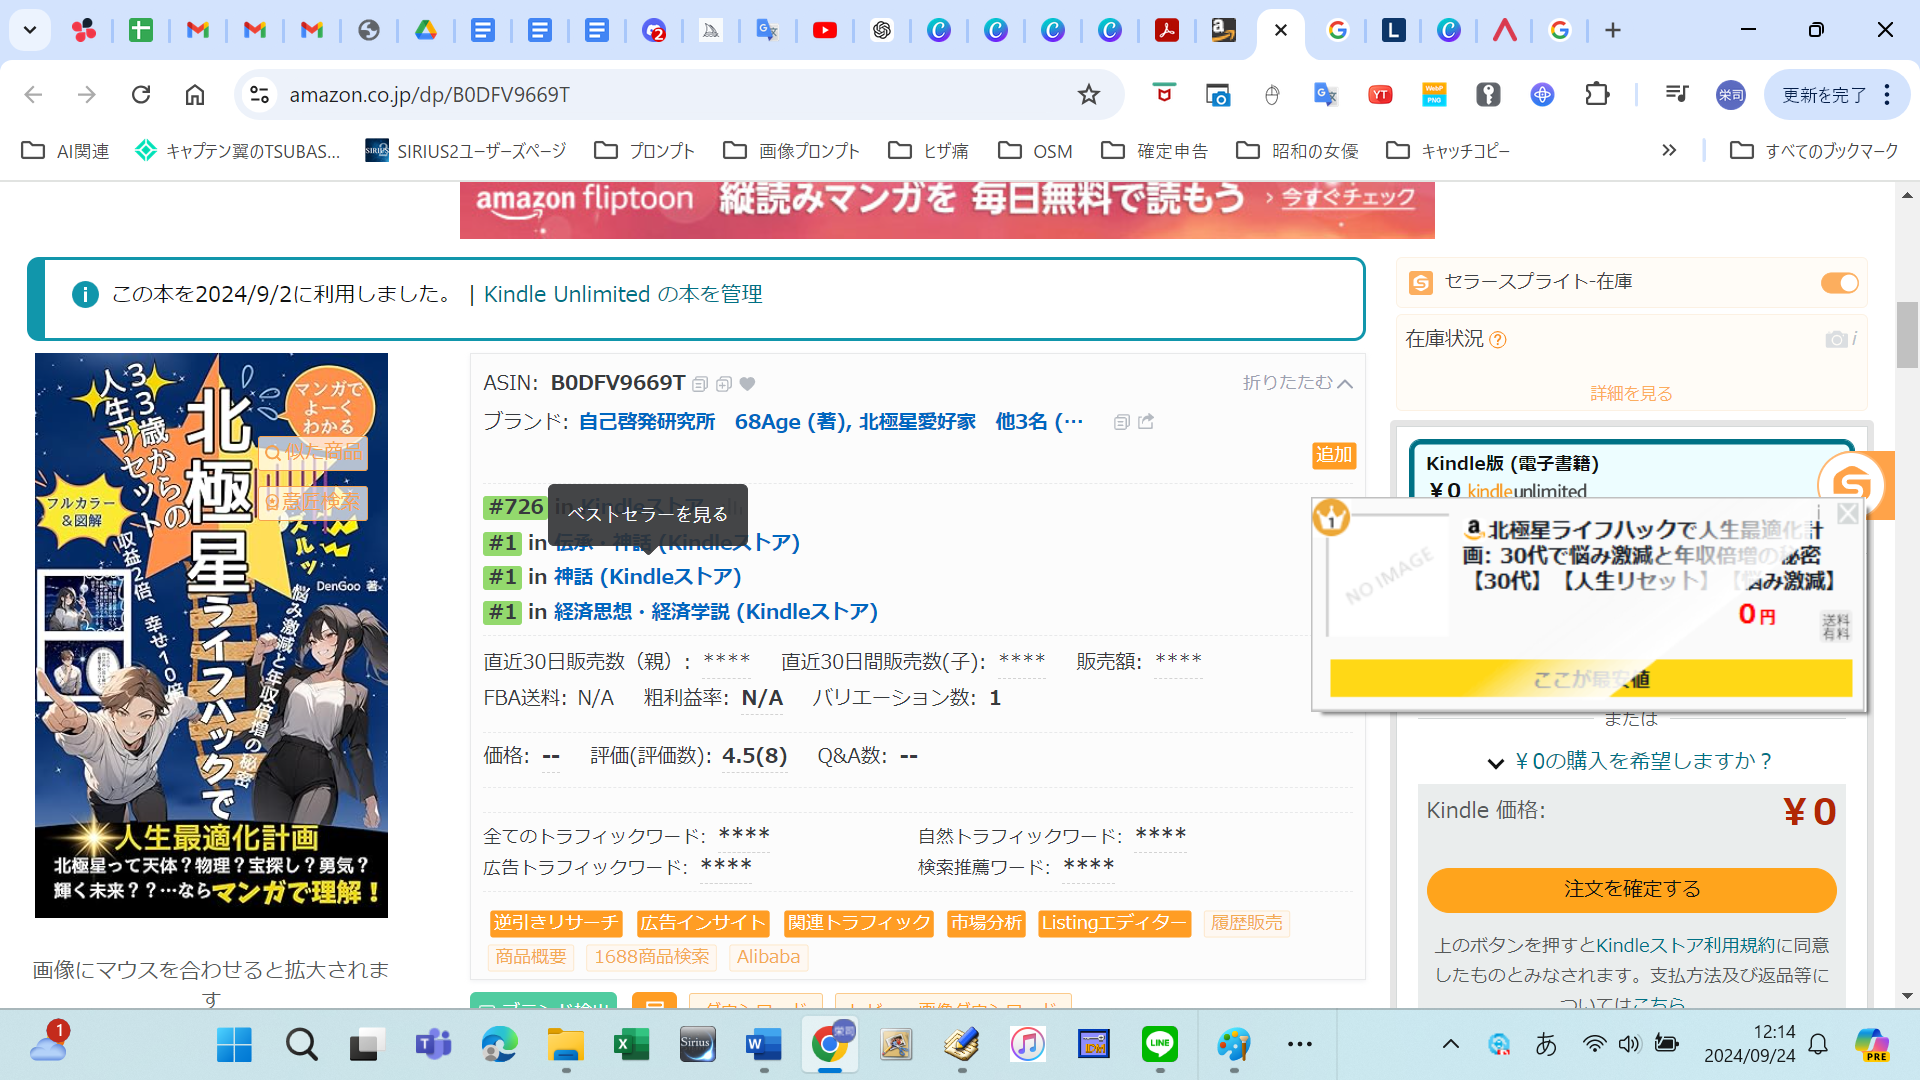Open the notification bell in system tray

click(x=1818, y=1045)
